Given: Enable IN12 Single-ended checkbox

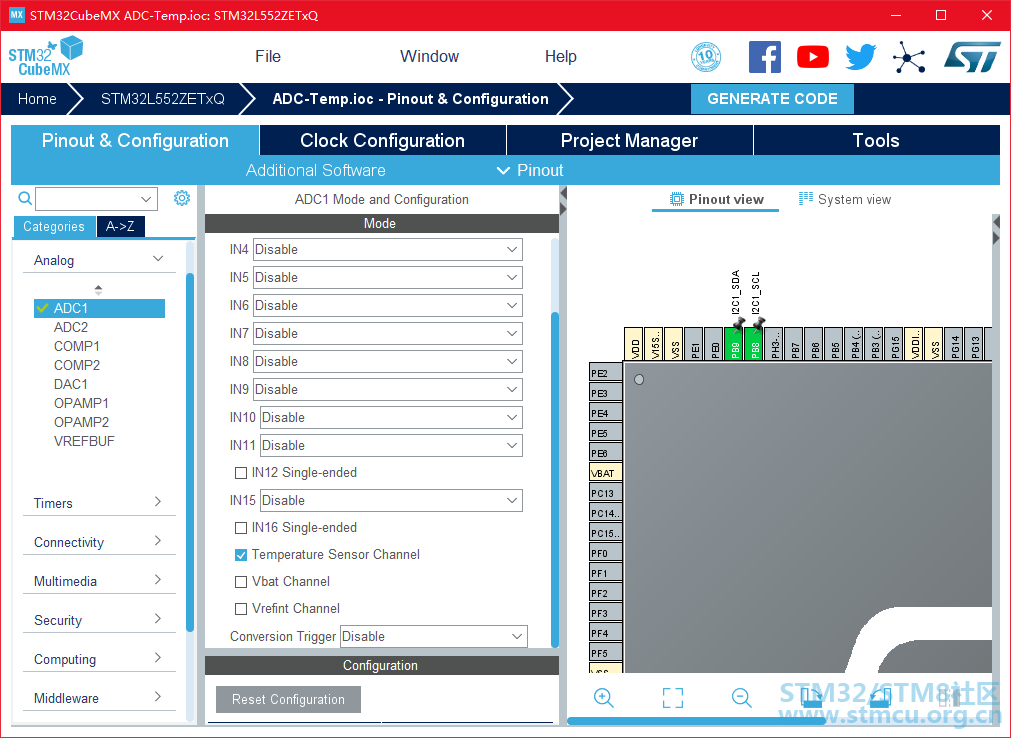Looking at the screenshot, I should tap(241, 473).
